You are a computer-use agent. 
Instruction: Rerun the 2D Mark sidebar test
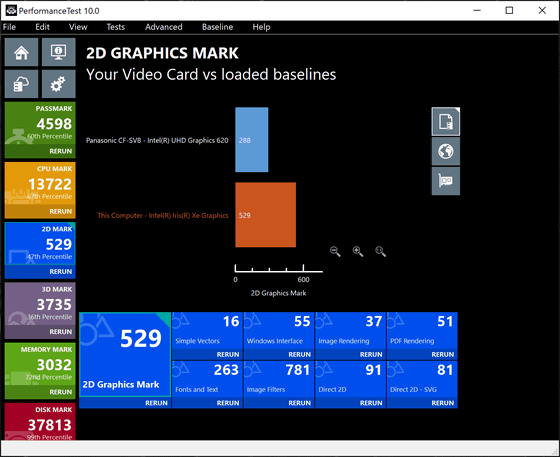60,272
